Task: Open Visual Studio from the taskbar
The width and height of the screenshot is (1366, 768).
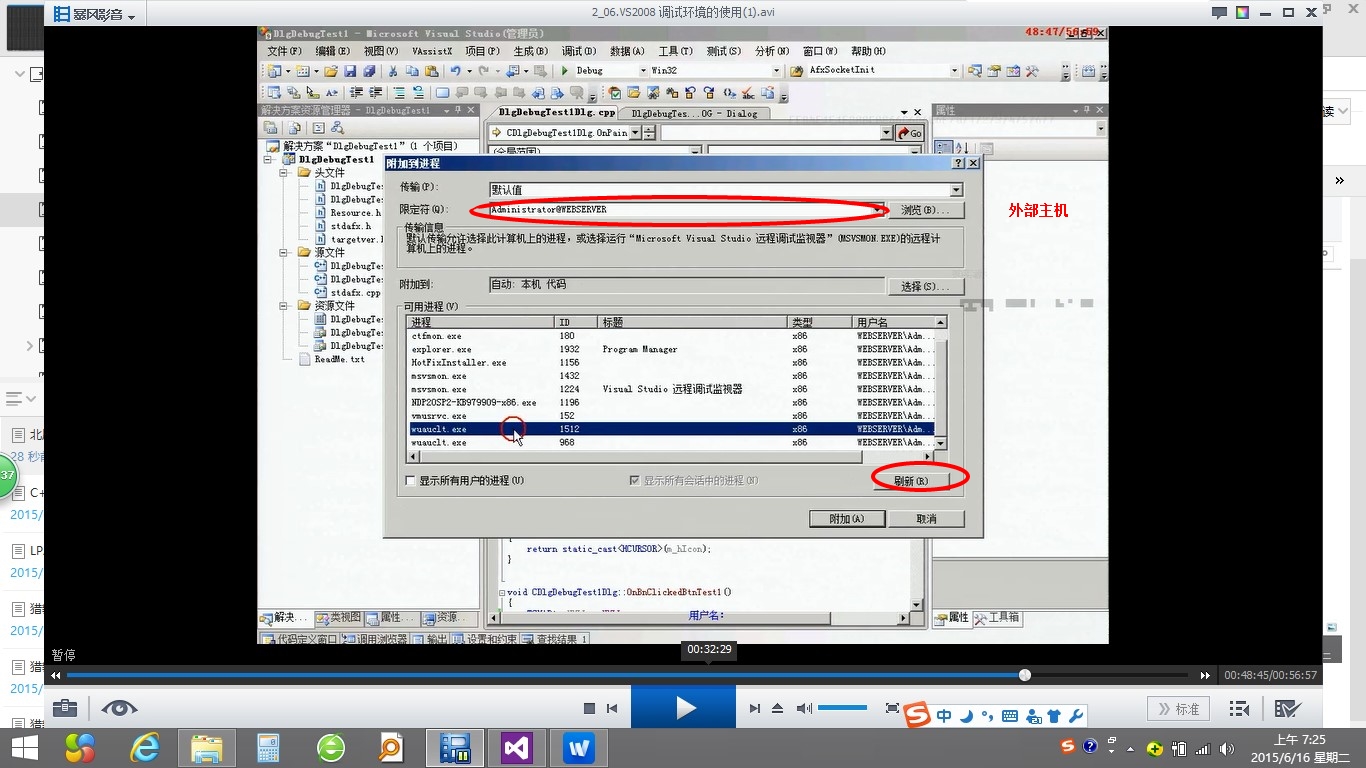Action: (517, 747)
